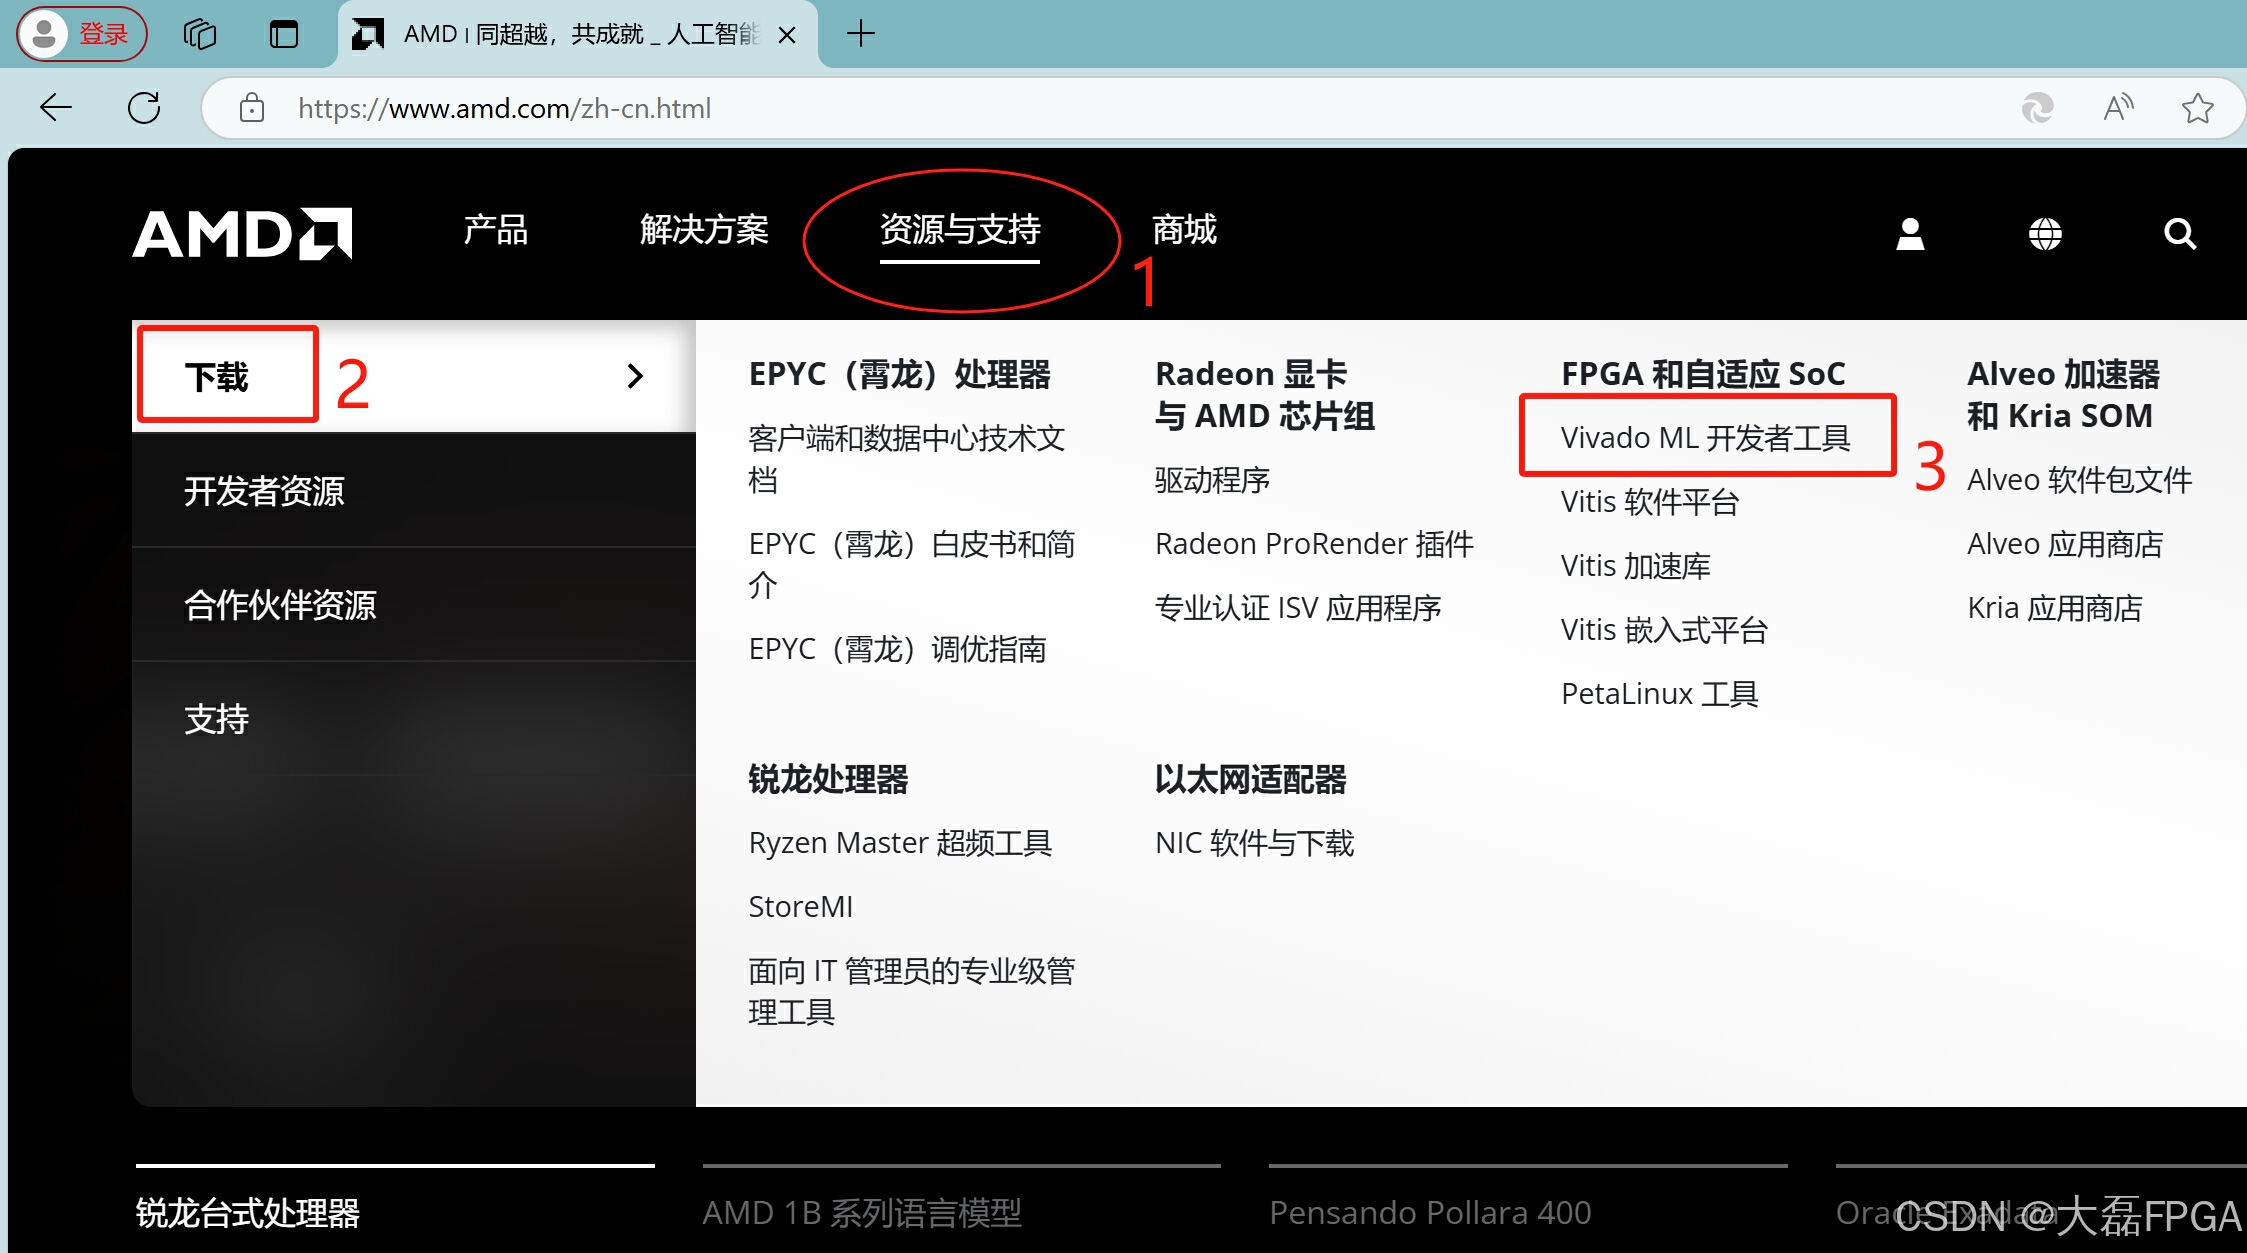Screen dimensions: 2247x1253
Task: Expand the 下载 submenu chevron
Action: click(x=634, y=376)
